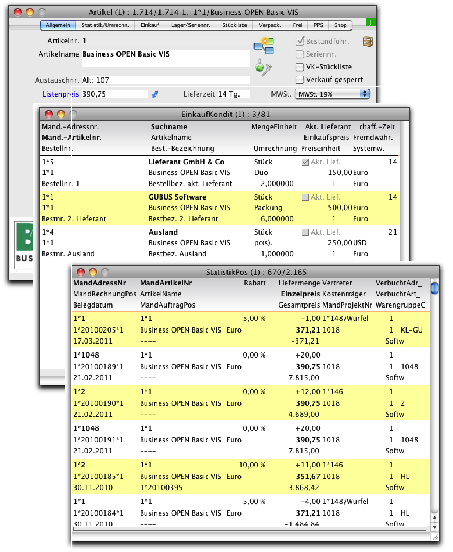Check Akt. Lief. in GUBUS Software row
This screenshot has height=552, width=453.
click(x=306, y=197)
